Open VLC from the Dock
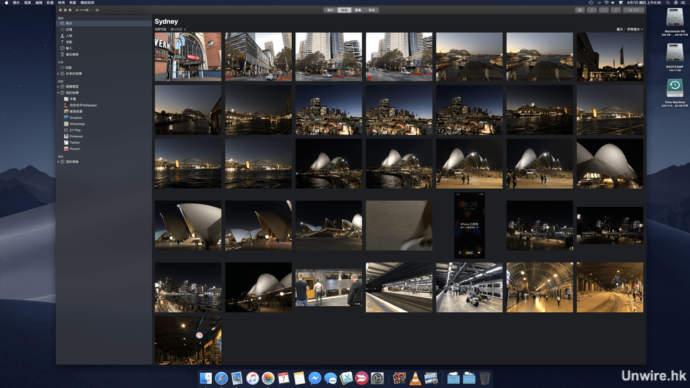Viewport: 690px width, 388px height. tap(415, 378)
